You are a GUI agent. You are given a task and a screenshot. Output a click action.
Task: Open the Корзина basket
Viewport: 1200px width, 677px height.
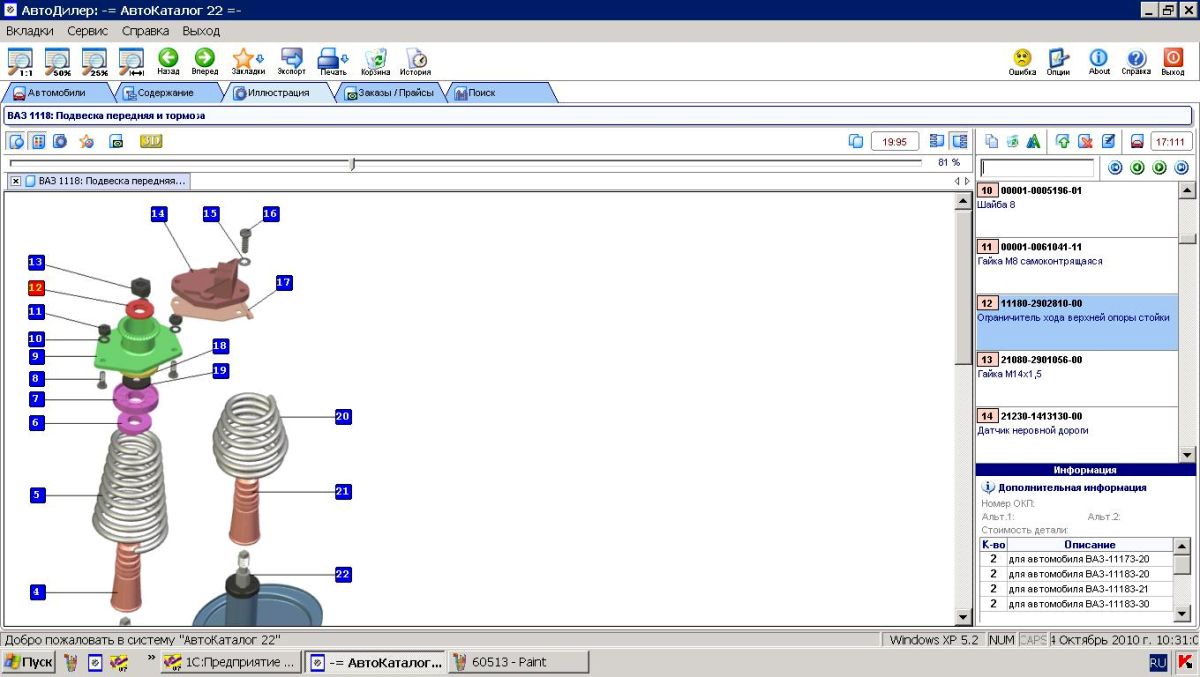click(x=376, y=61)
